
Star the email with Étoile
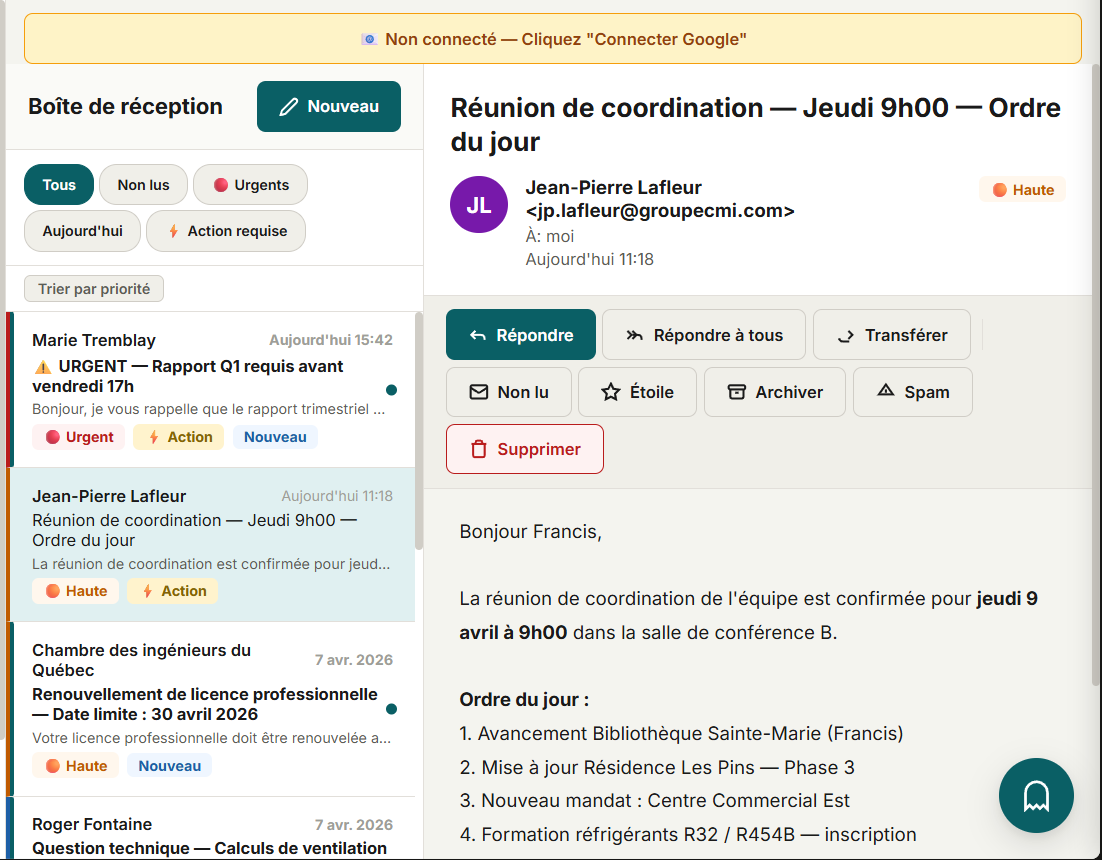(637, 392)
